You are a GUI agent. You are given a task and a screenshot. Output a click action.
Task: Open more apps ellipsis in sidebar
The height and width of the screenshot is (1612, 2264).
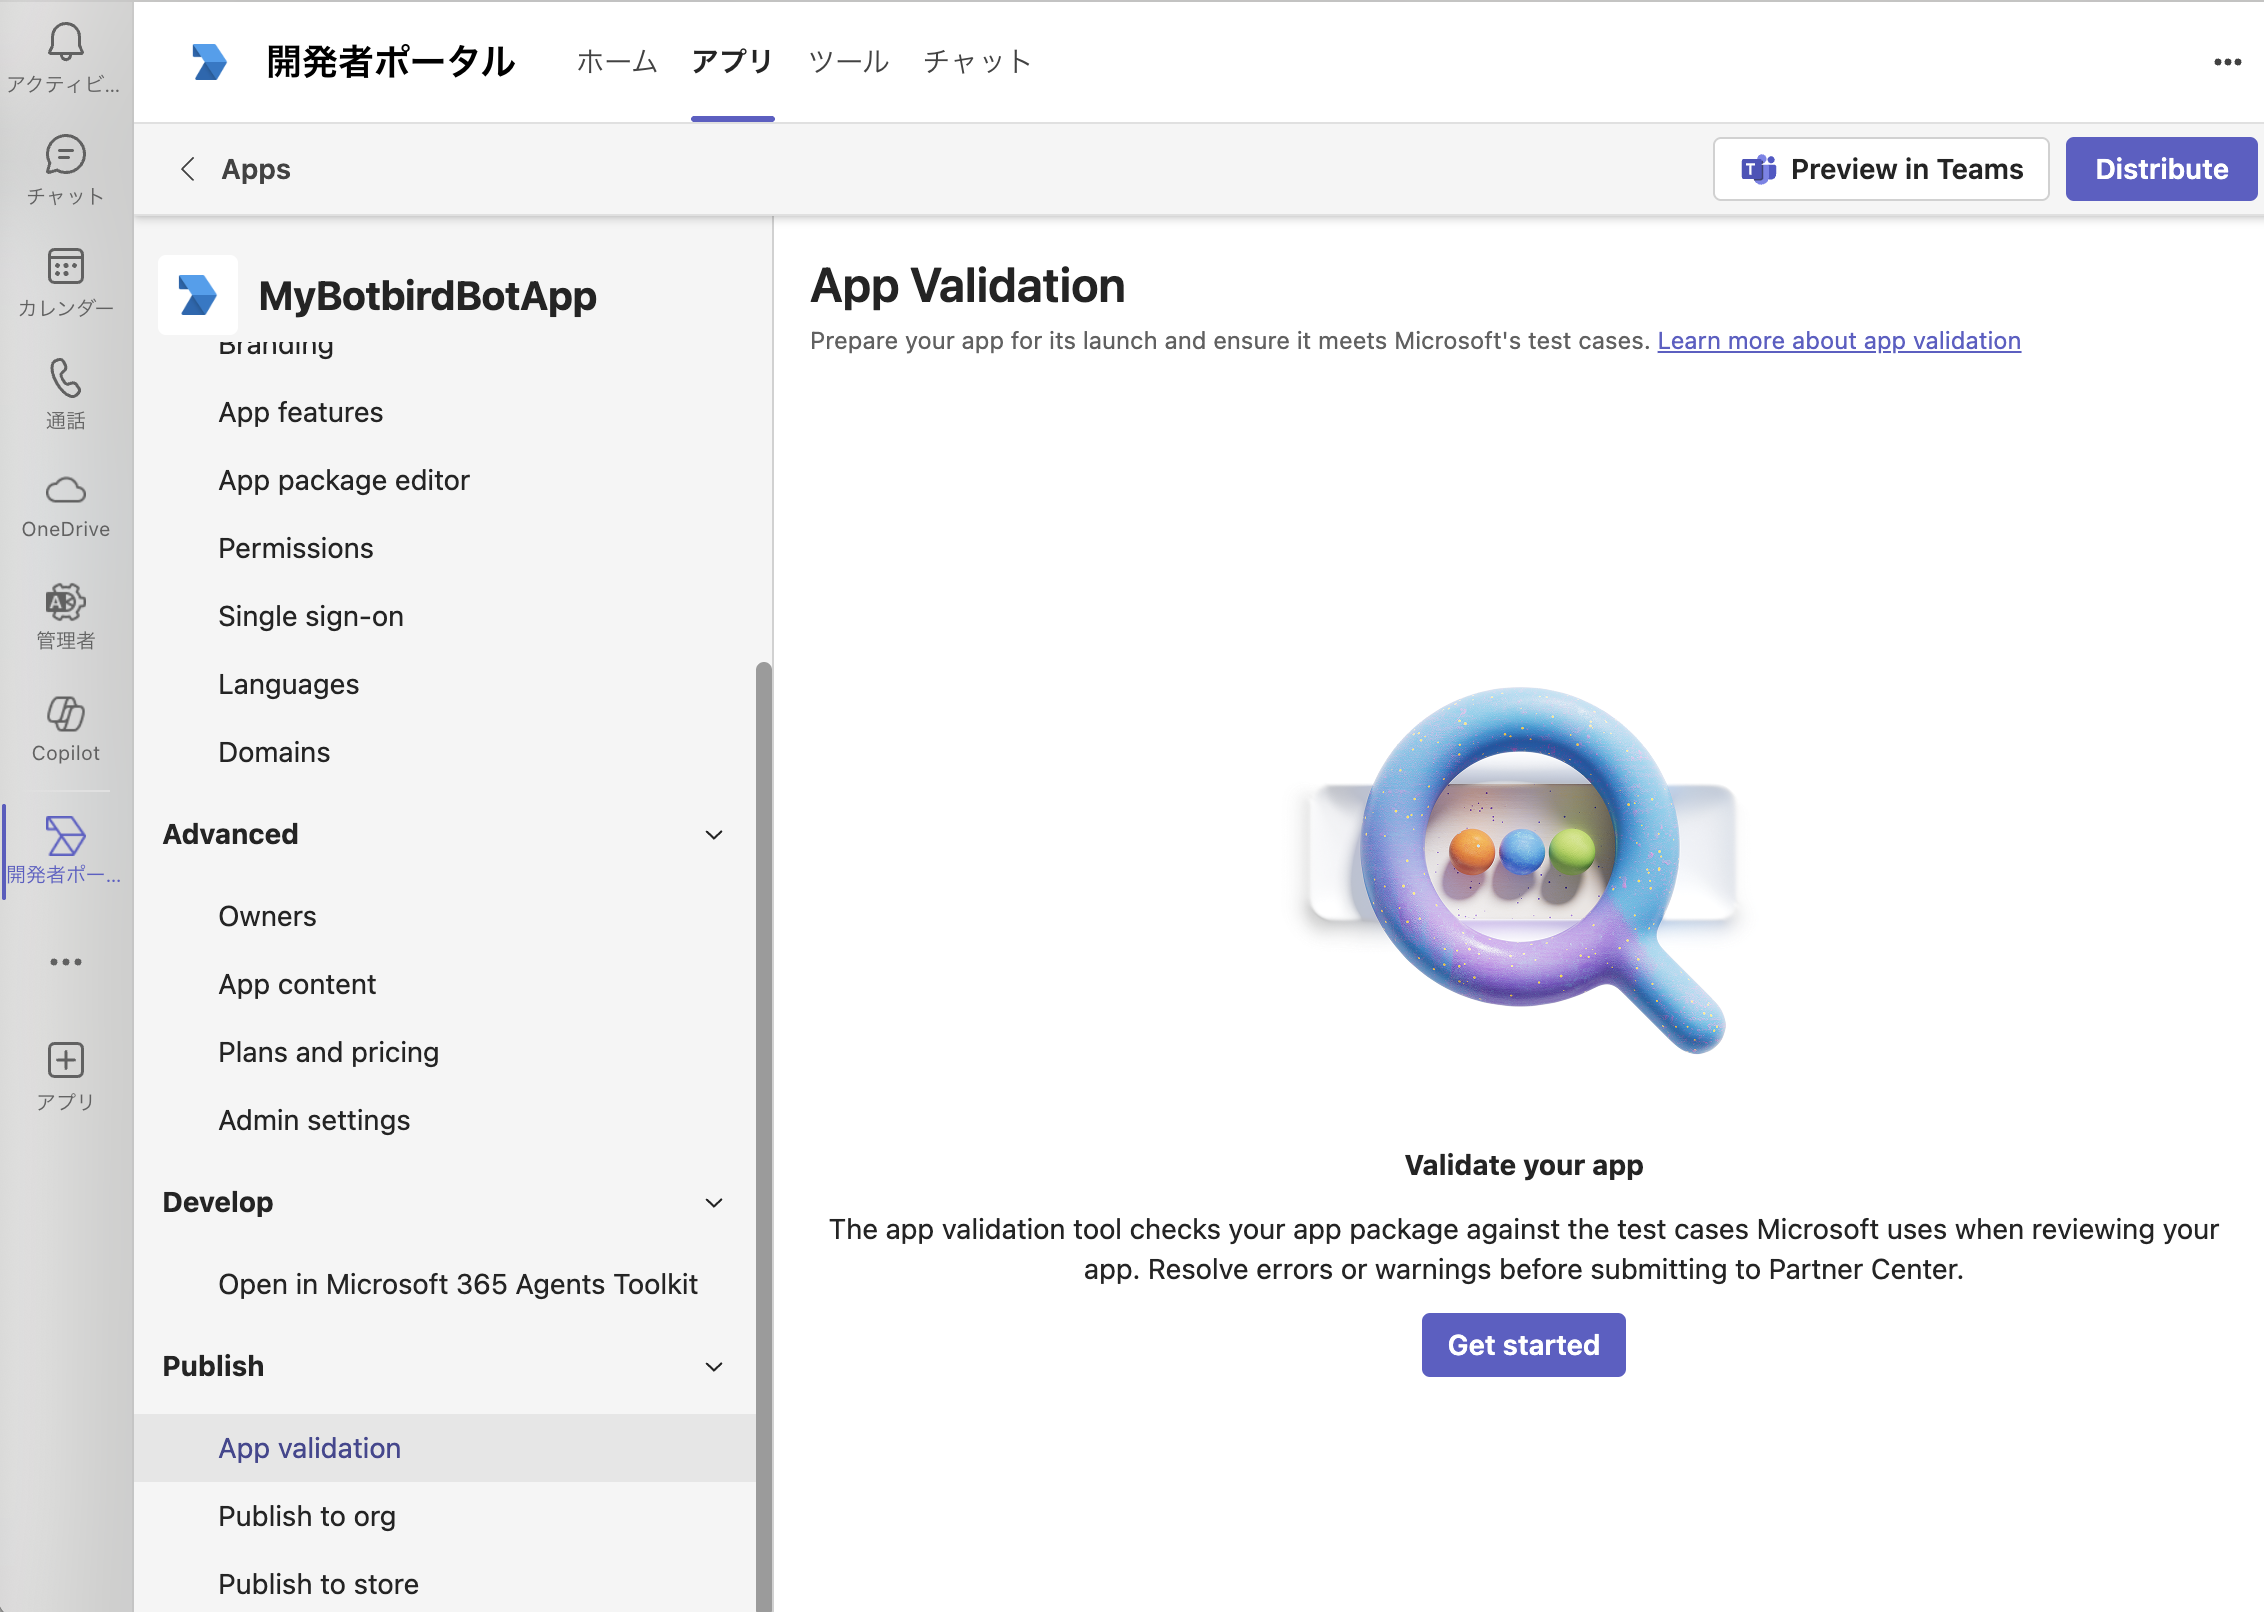pyautogui.click(x=65, y=962)
